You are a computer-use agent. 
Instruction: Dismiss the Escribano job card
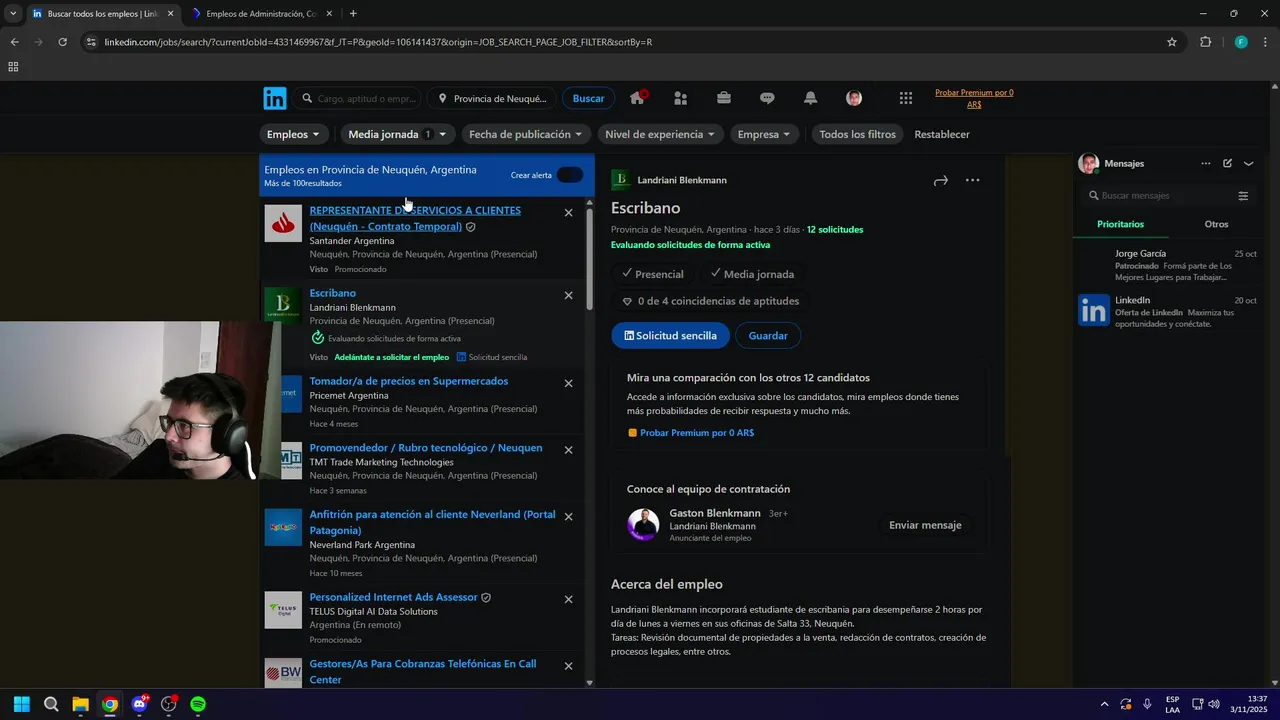pos(568,295)
